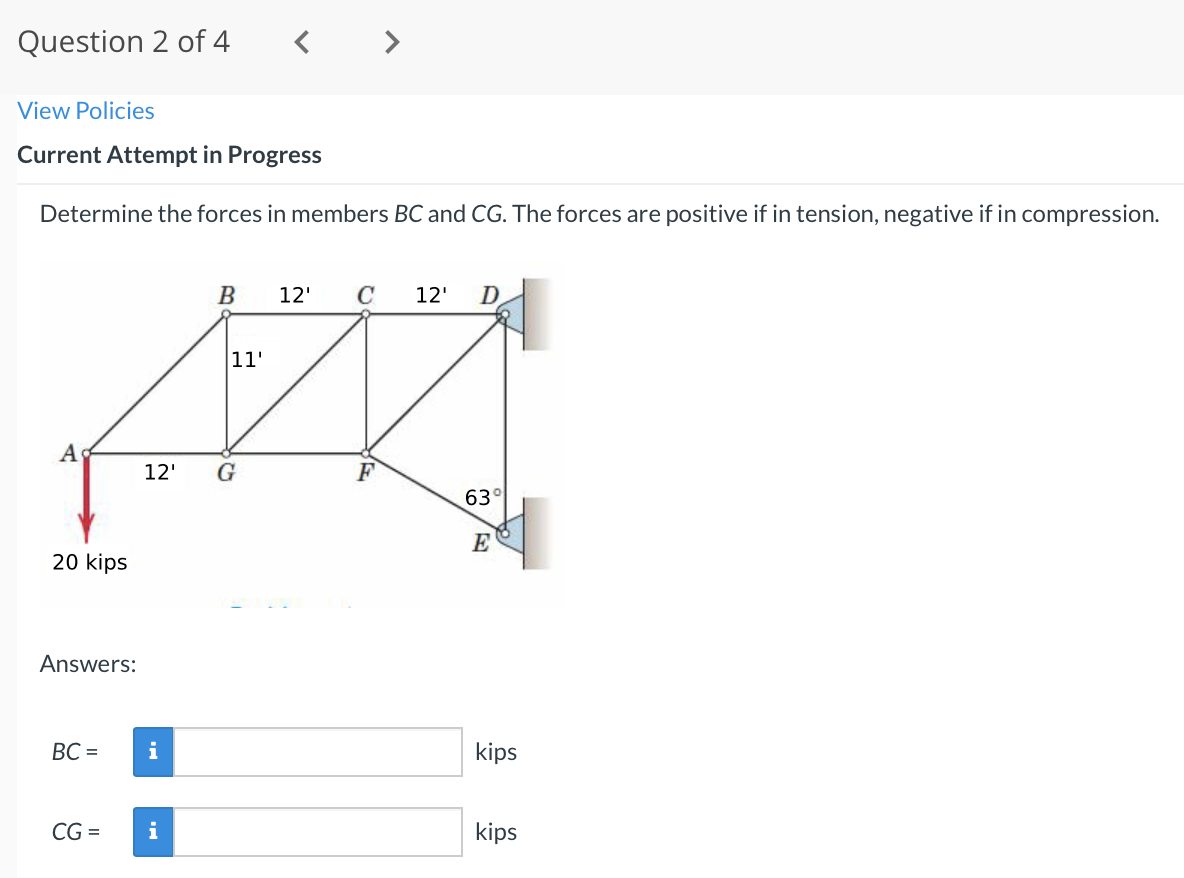Click the Current Attempt in Progress text
This screenshot has height=878, width=1184.
(x=169, y=155)
